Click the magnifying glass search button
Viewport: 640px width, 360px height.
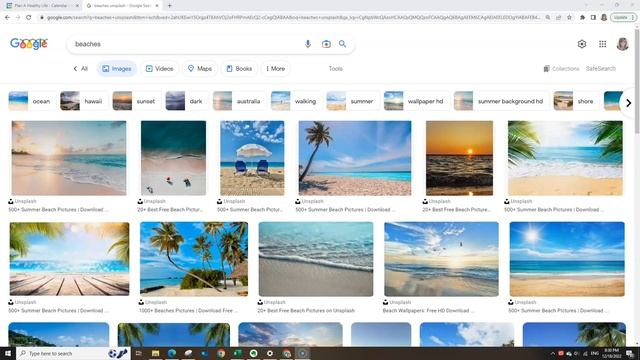click(342, 44)
